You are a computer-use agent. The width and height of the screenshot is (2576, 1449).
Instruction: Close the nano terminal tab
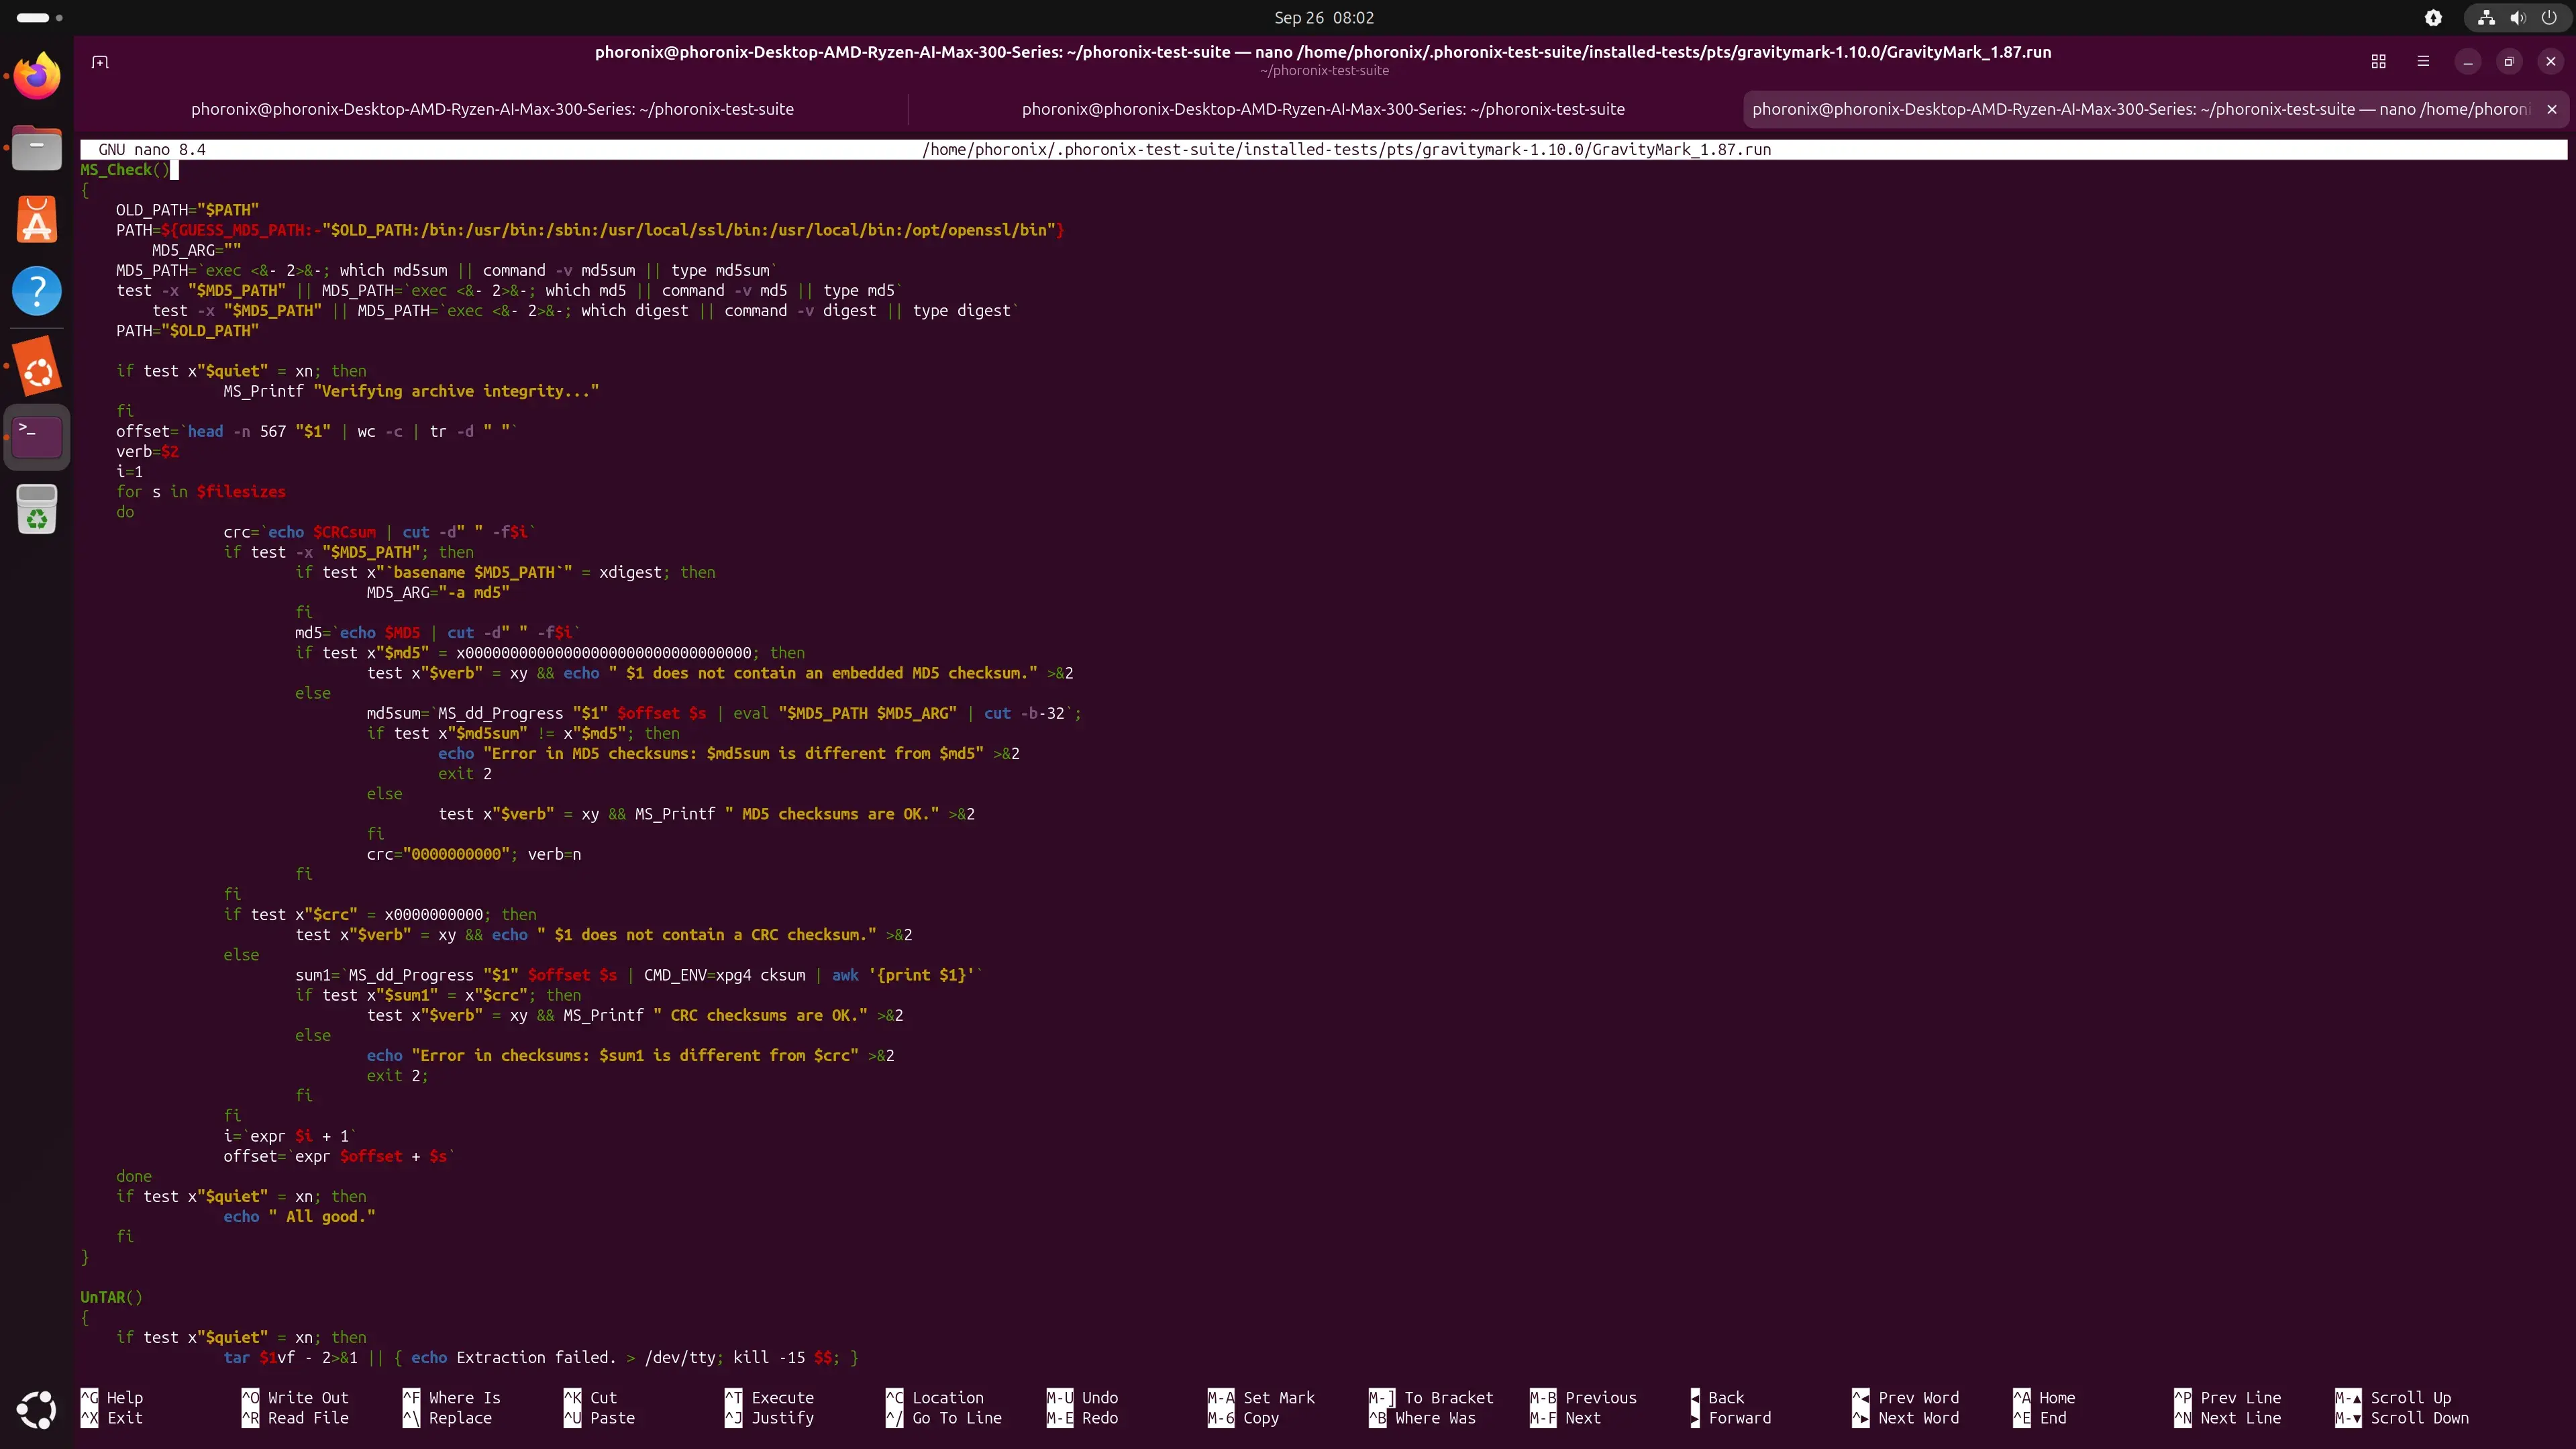coord(2551,109)
